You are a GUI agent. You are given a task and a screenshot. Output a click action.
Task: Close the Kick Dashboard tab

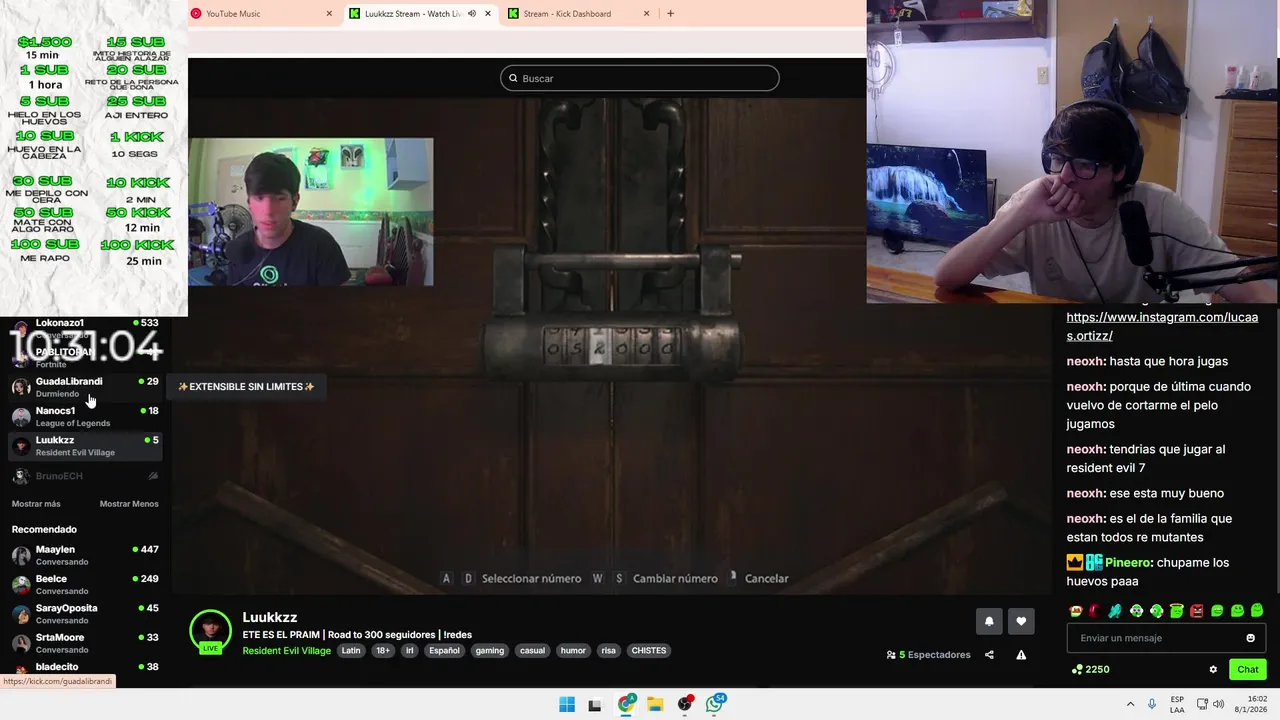coord(646,14)
